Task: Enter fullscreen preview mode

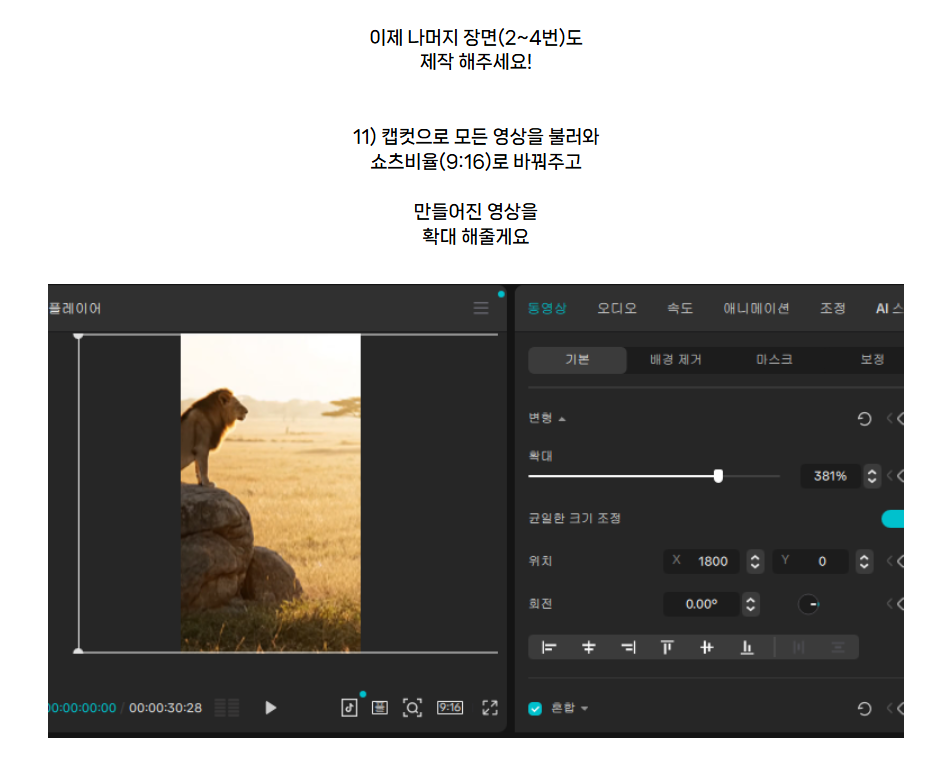Action: [x=490, y=707]
